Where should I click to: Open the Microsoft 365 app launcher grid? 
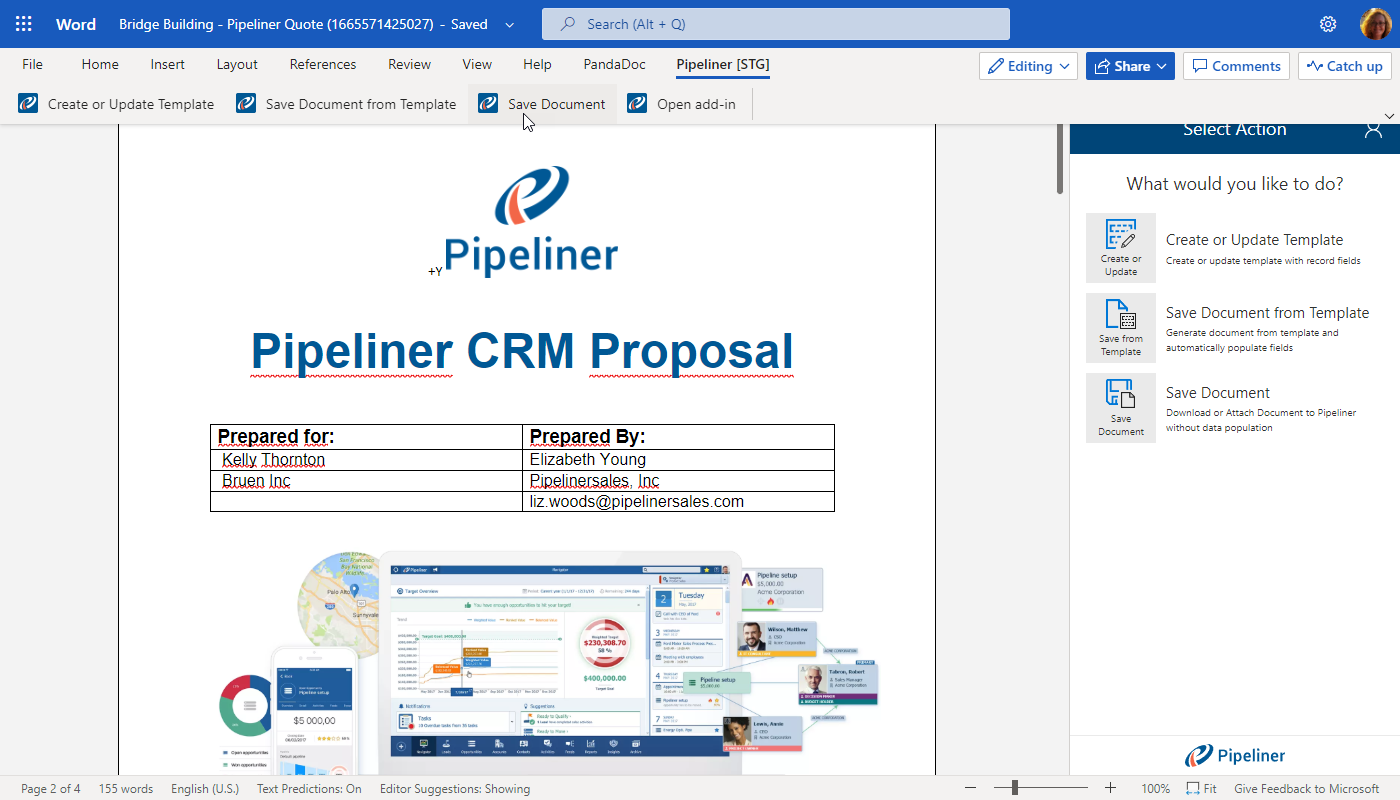[x=24, y=24]
